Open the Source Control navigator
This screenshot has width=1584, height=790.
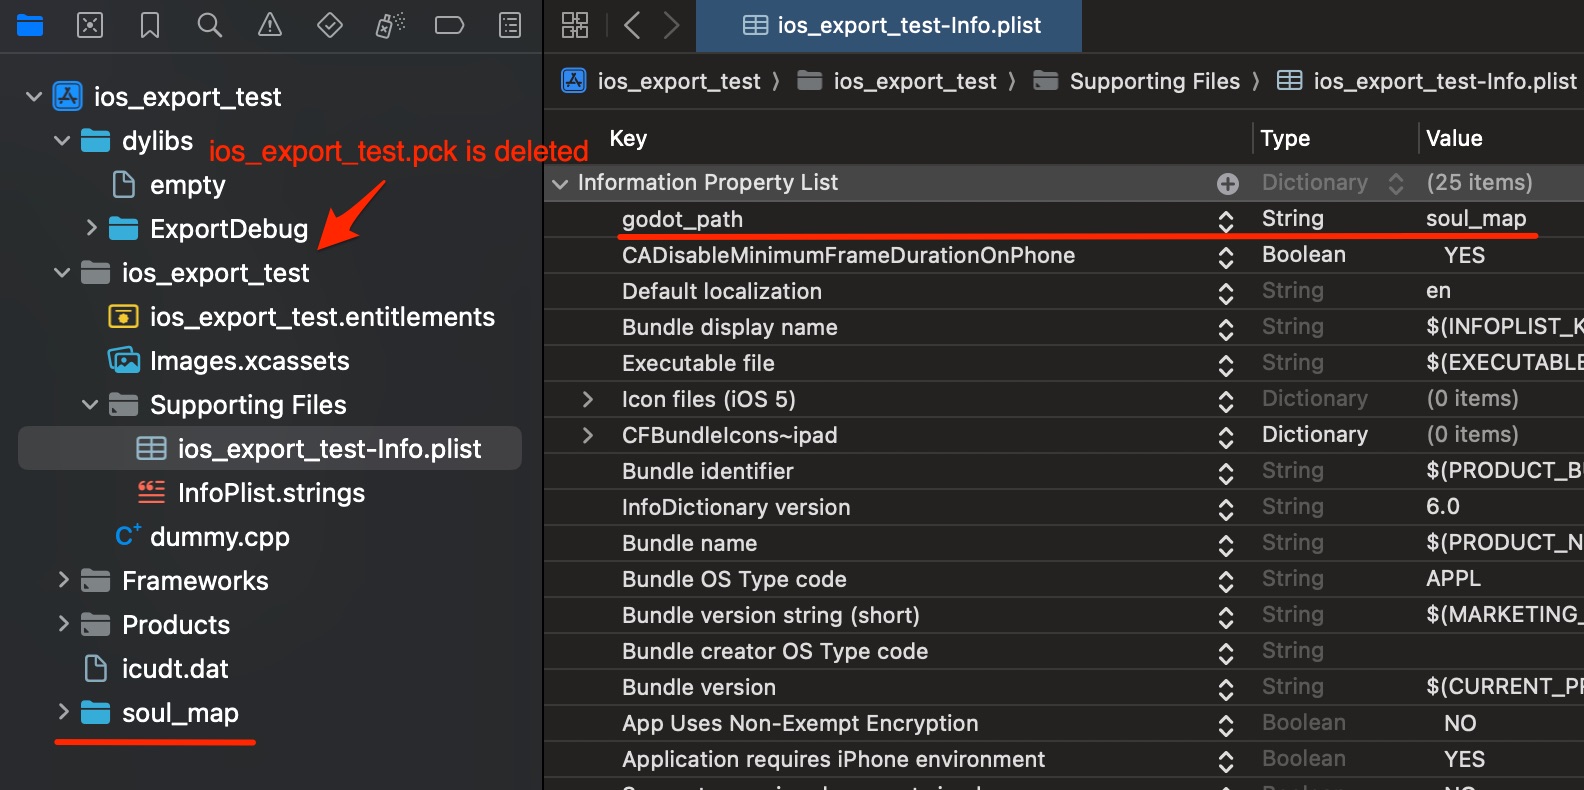90,25
